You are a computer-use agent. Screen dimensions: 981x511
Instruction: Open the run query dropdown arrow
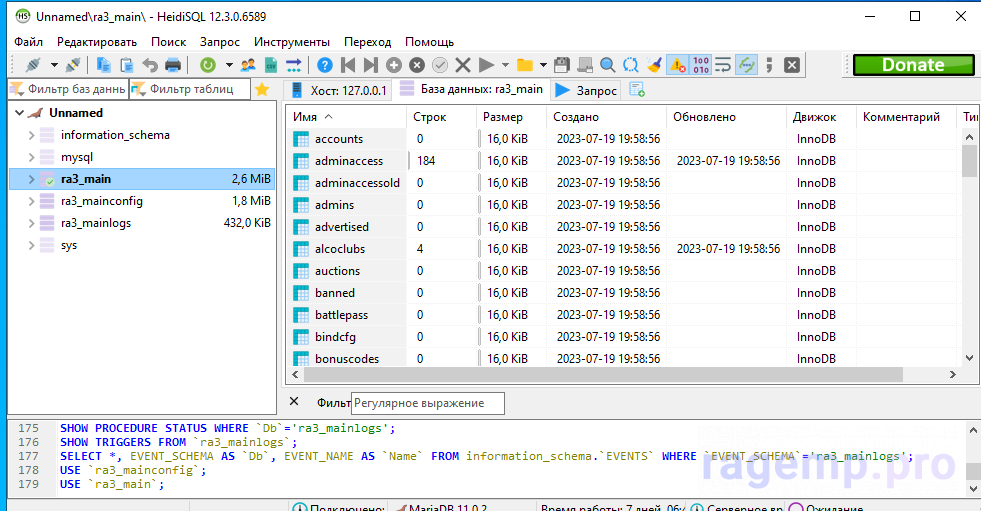[x=505, y=65]
